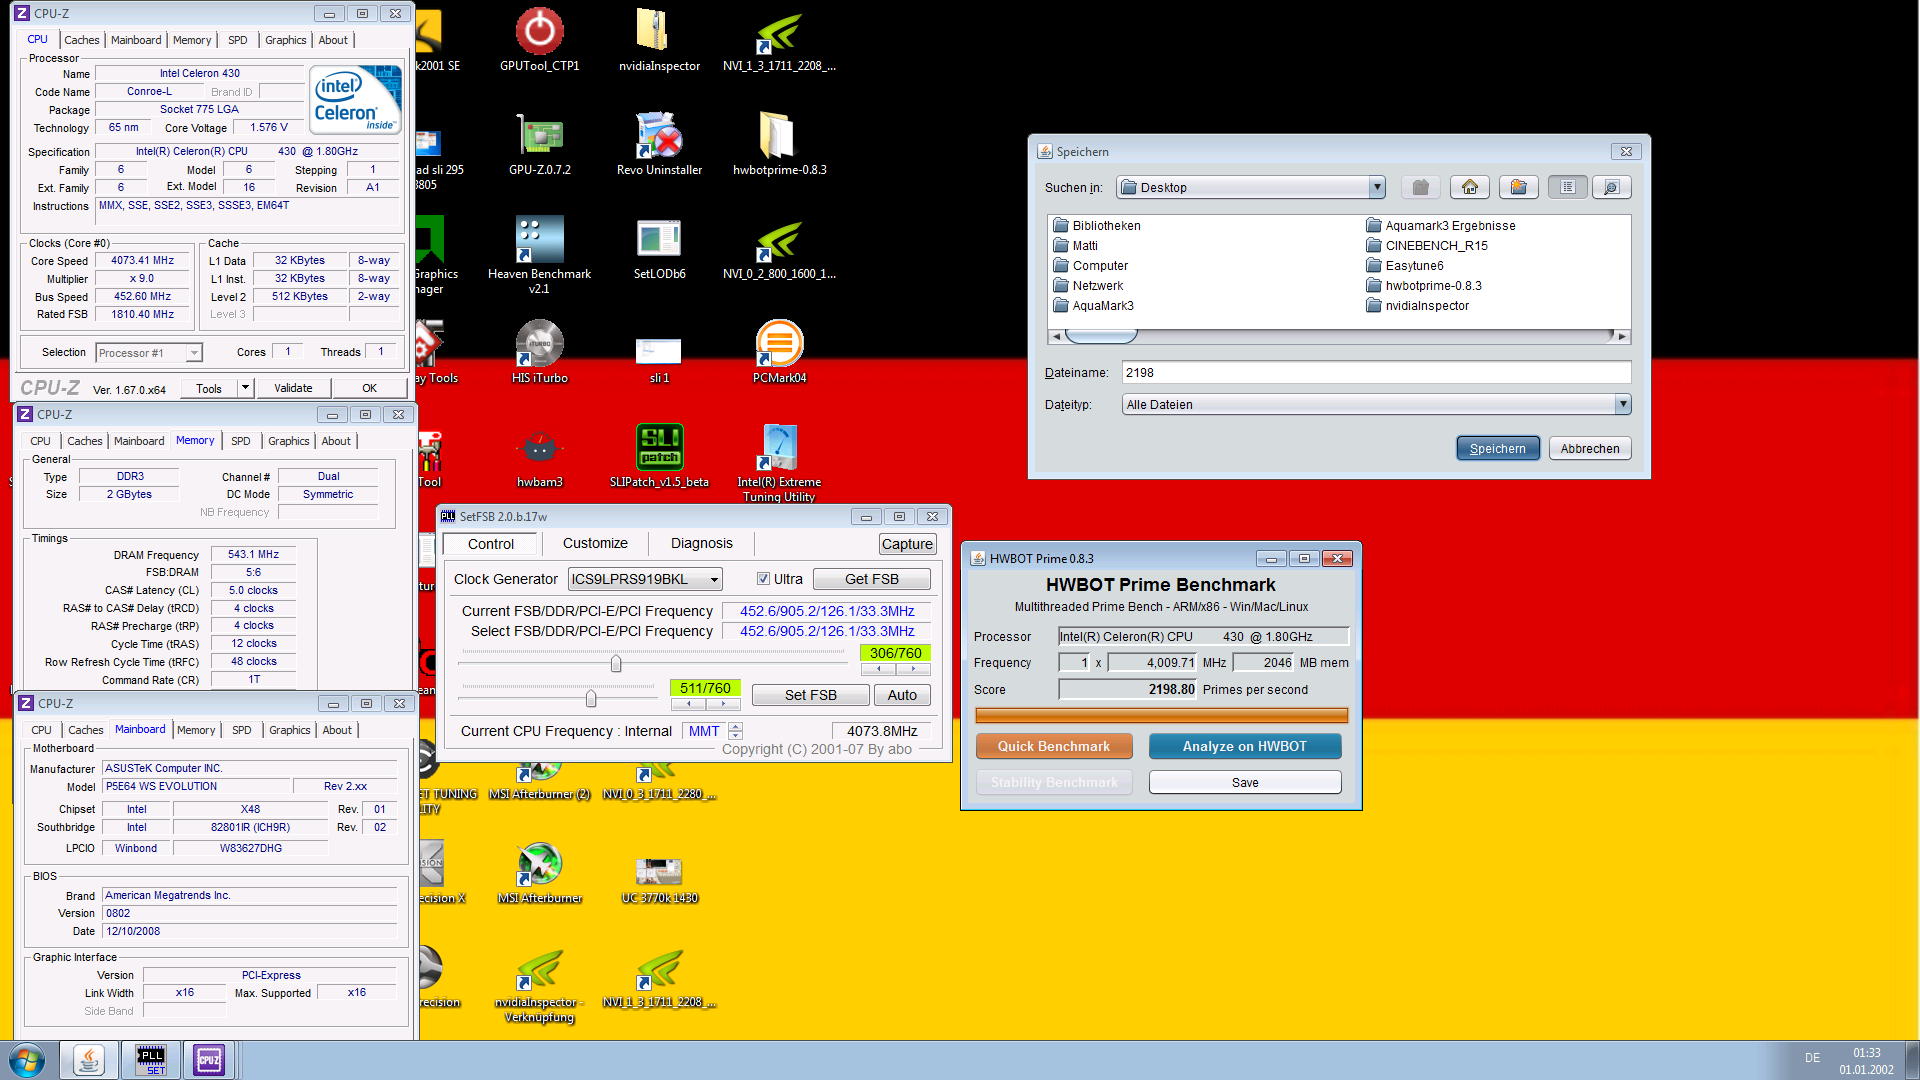The image size is (1920, 1080).
Task: Open the About tab in the Mainboard CPU-Z window
Action: [x=337, y=730]
